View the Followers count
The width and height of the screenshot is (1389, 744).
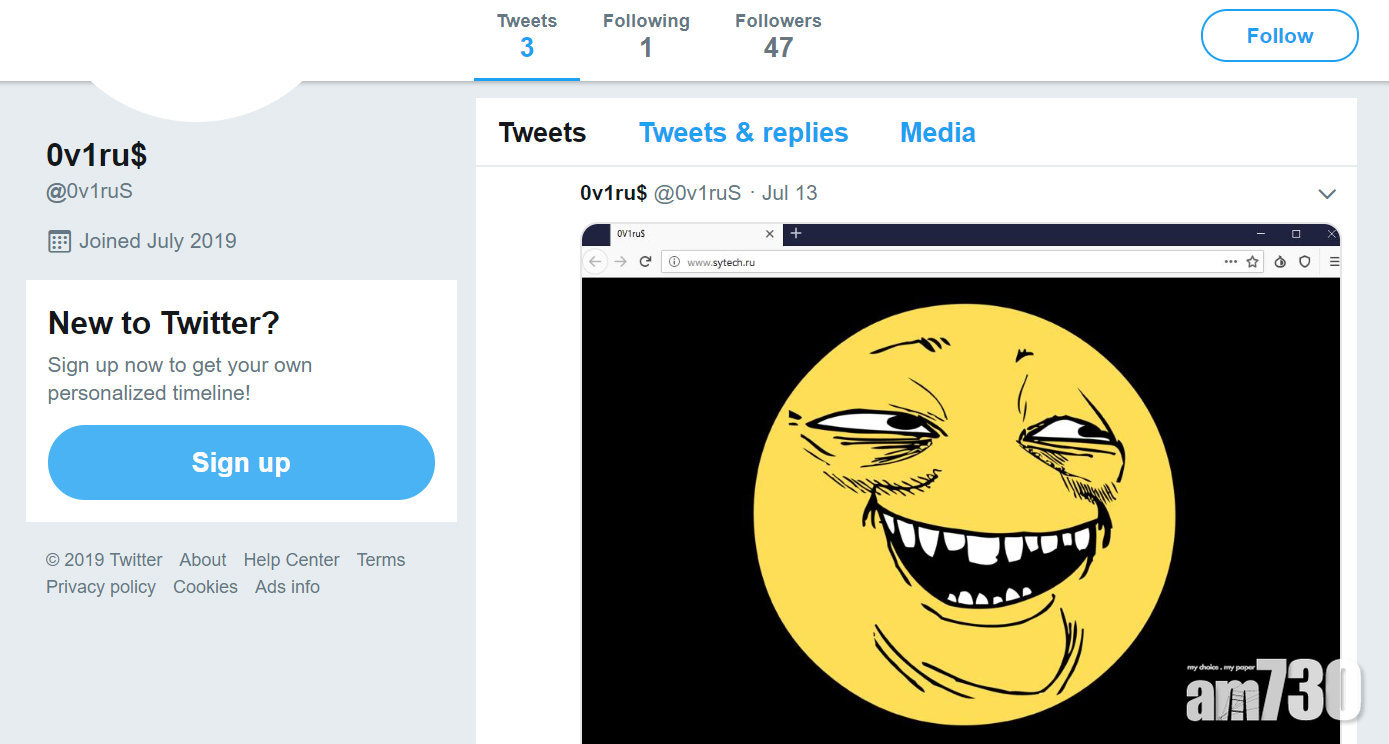(778, 36)
